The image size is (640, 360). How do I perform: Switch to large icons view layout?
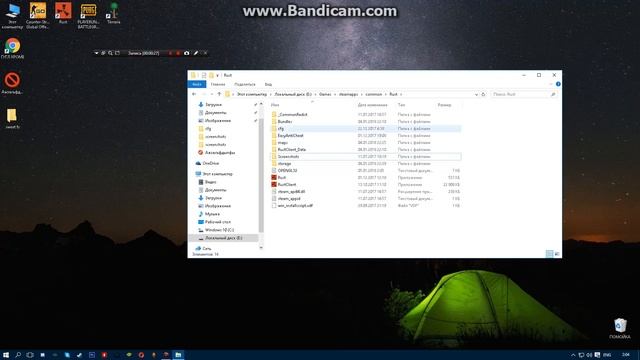(557, 254)
